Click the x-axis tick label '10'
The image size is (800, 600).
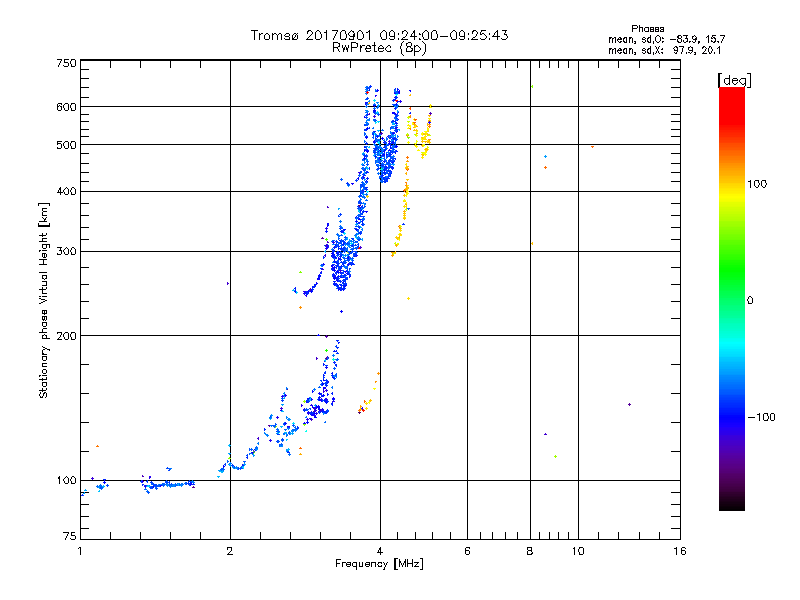[x=578, y=551]
